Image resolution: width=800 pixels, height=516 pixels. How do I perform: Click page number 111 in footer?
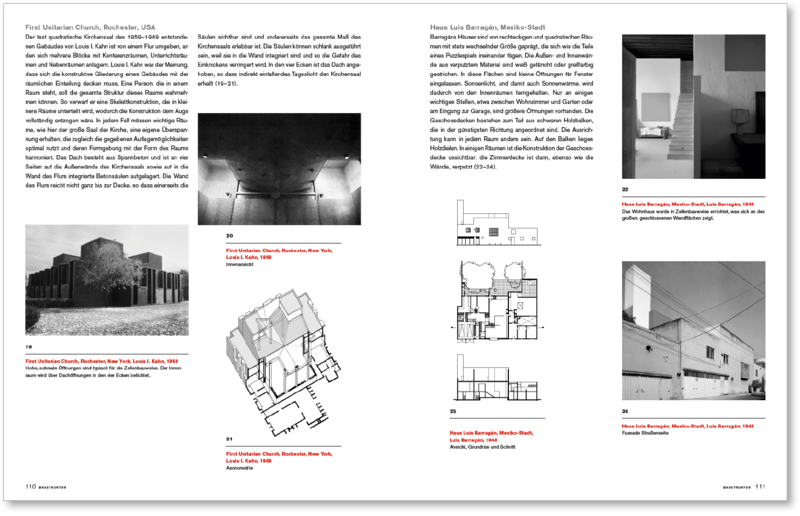[x=759, y=487]
